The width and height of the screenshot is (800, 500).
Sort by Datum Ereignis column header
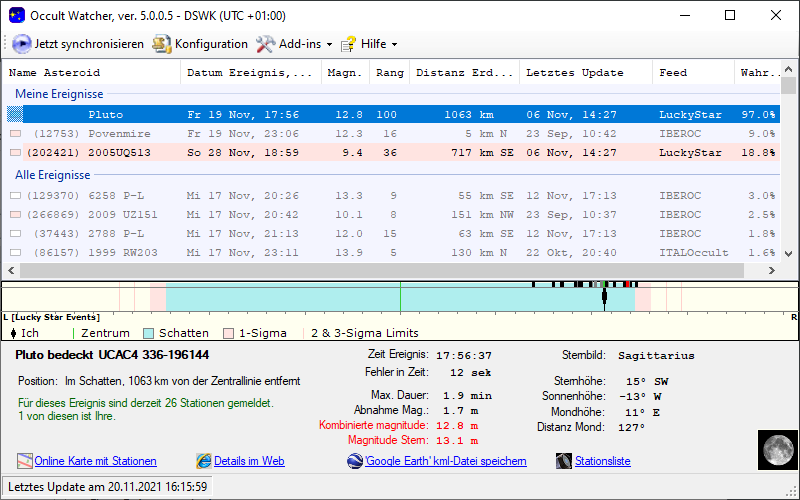(x=250, y=73)
